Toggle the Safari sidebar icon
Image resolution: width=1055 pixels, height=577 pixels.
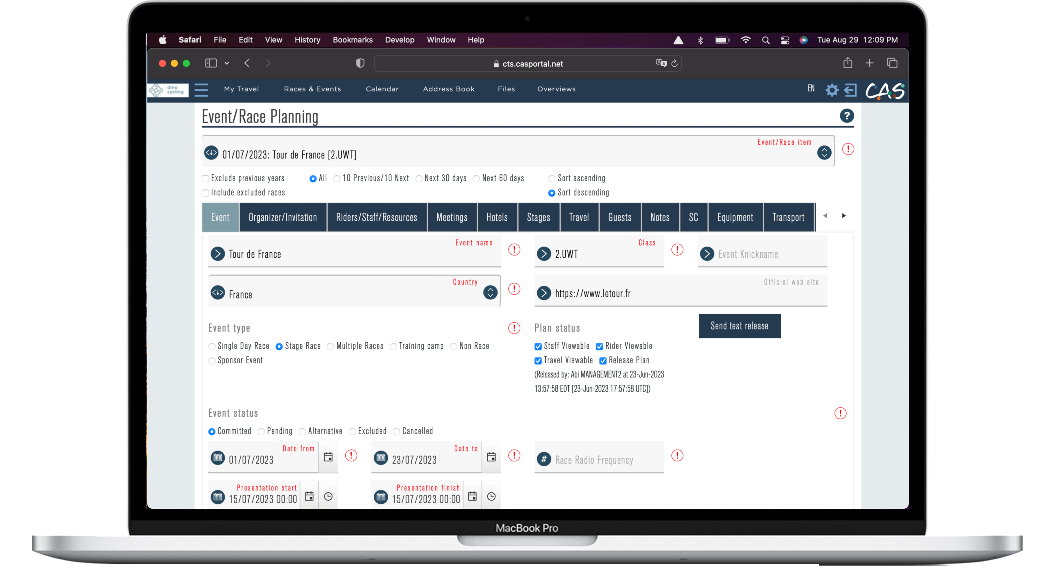tap(211, 63)
